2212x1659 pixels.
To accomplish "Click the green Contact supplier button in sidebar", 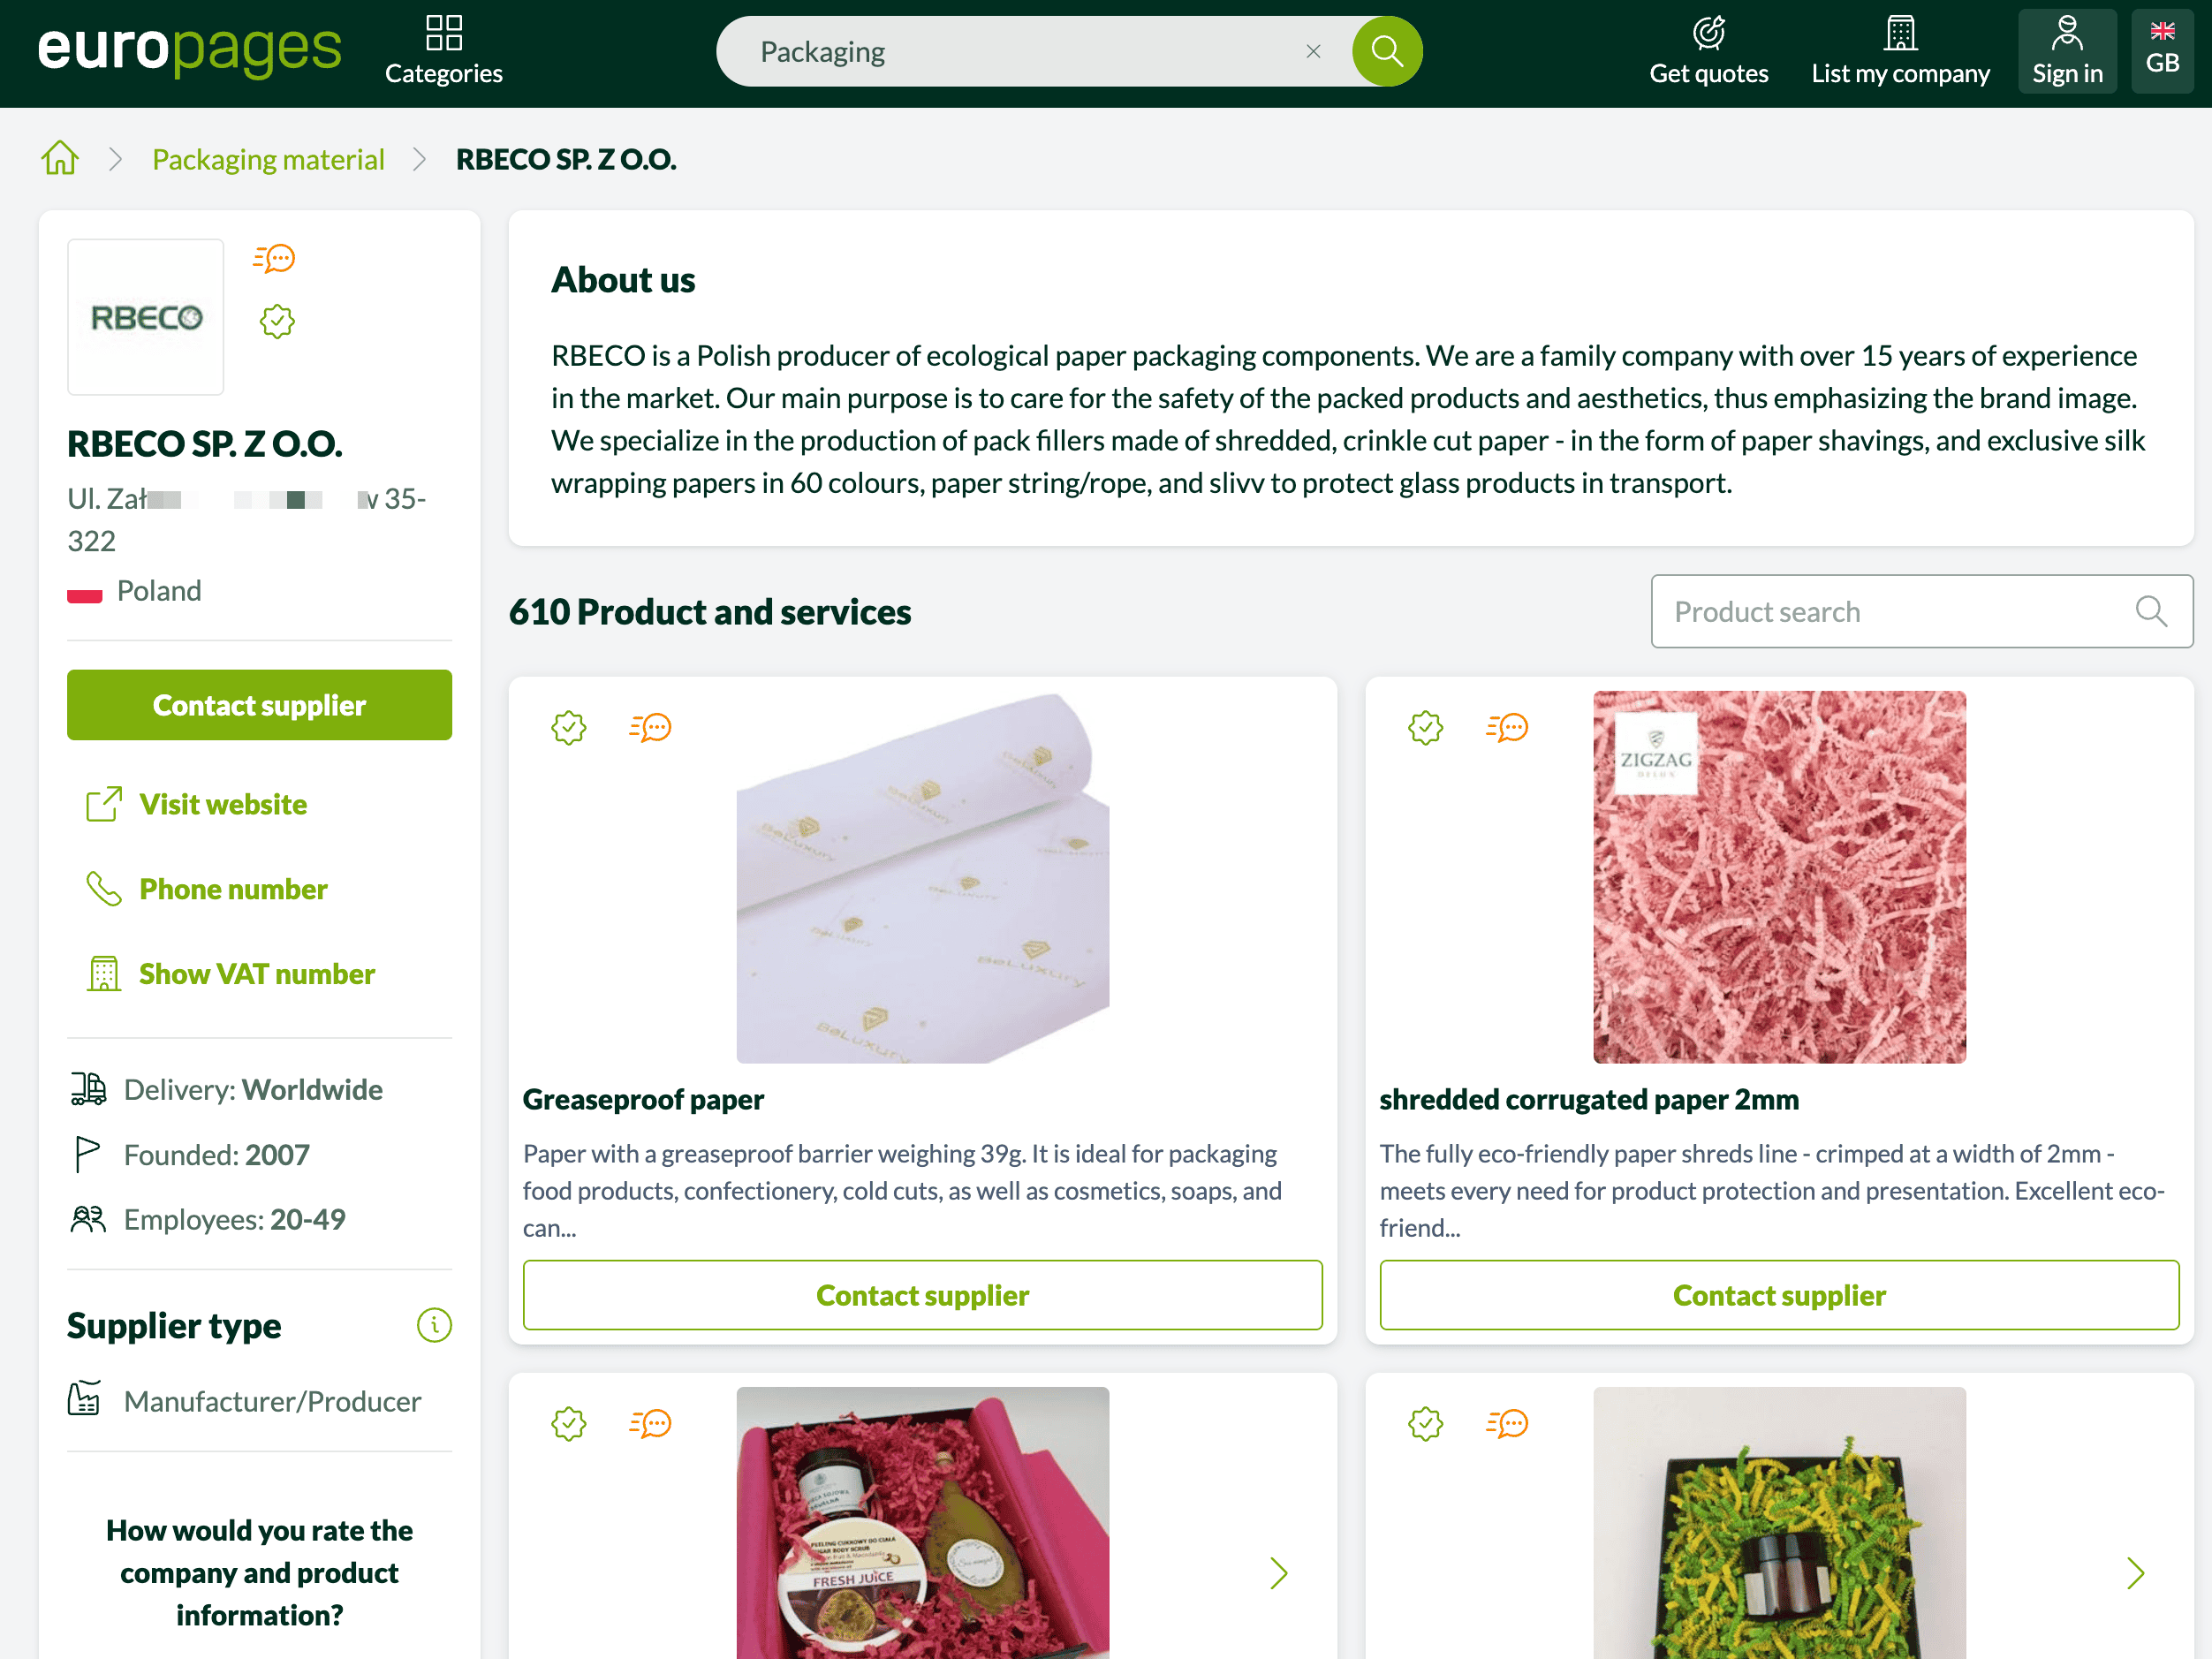I will pyautogui.click(x=259, y=705).
